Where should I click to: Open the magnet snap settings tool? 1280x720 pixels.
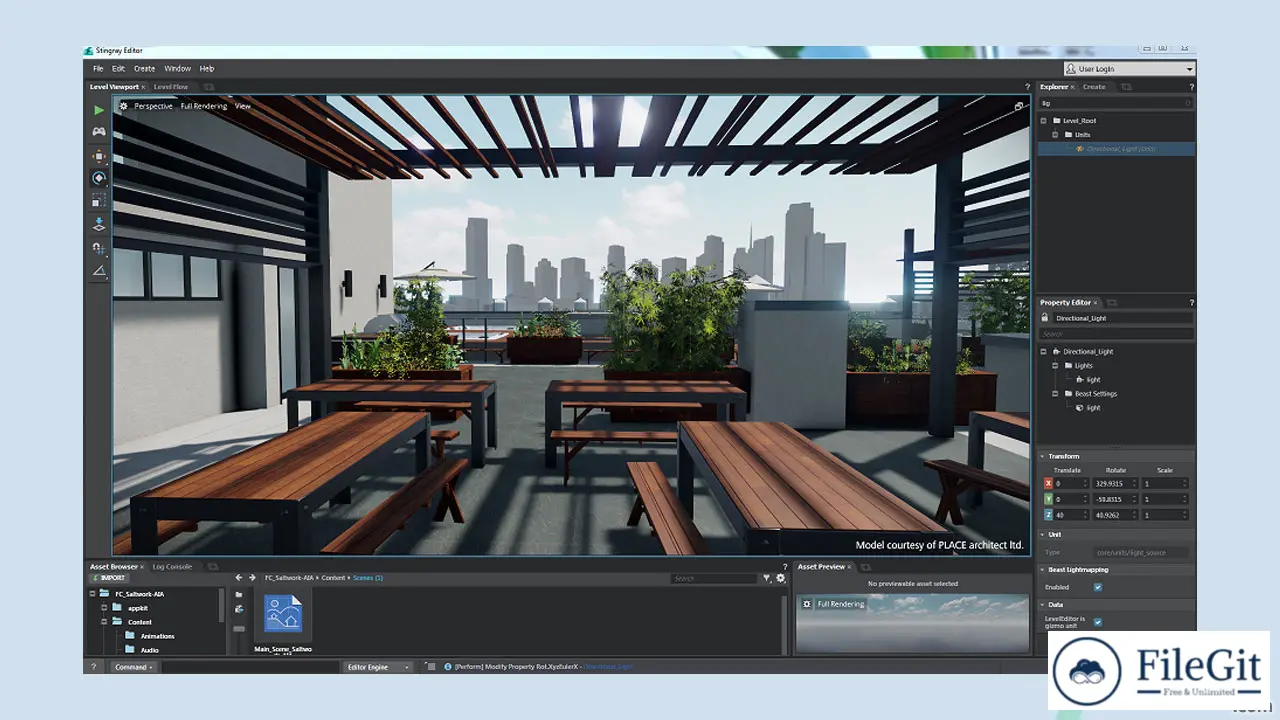(98, 249)
